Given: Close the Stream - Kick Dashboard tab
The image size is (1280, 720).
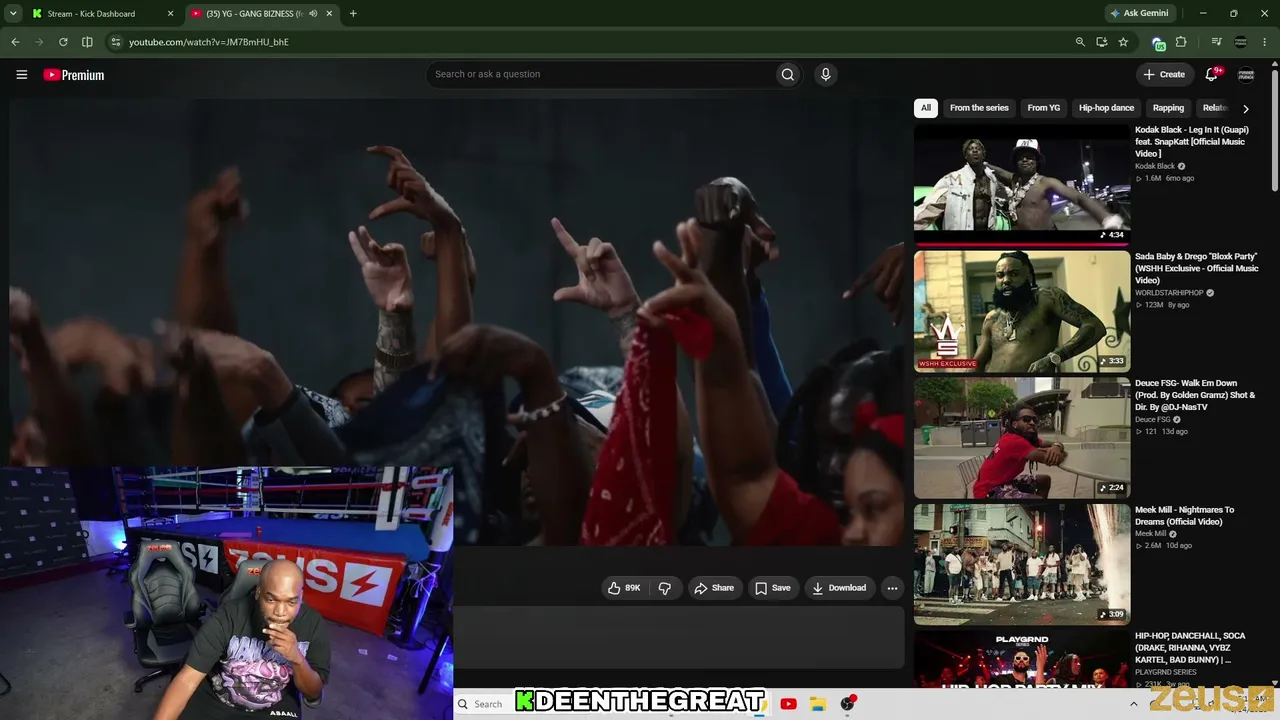Looking at the screenshot, I should tap(170, 14).
